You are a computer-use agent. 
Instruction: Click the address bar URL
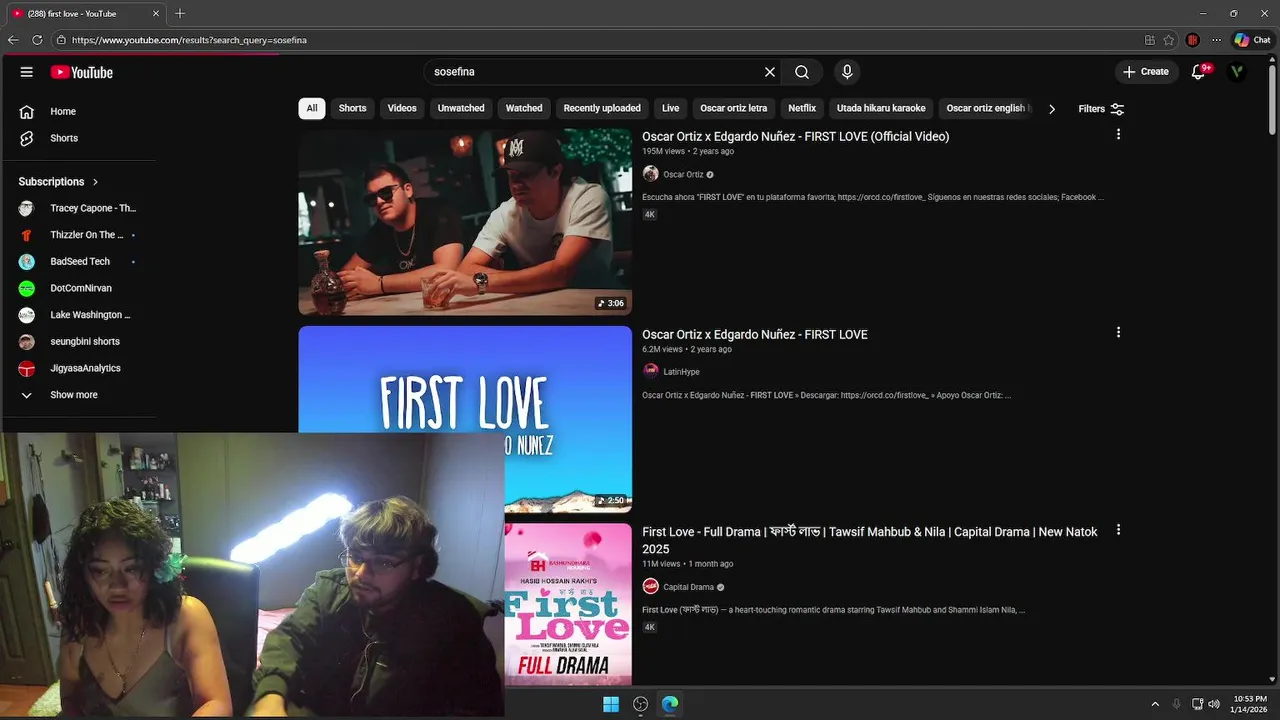(189, 40)
